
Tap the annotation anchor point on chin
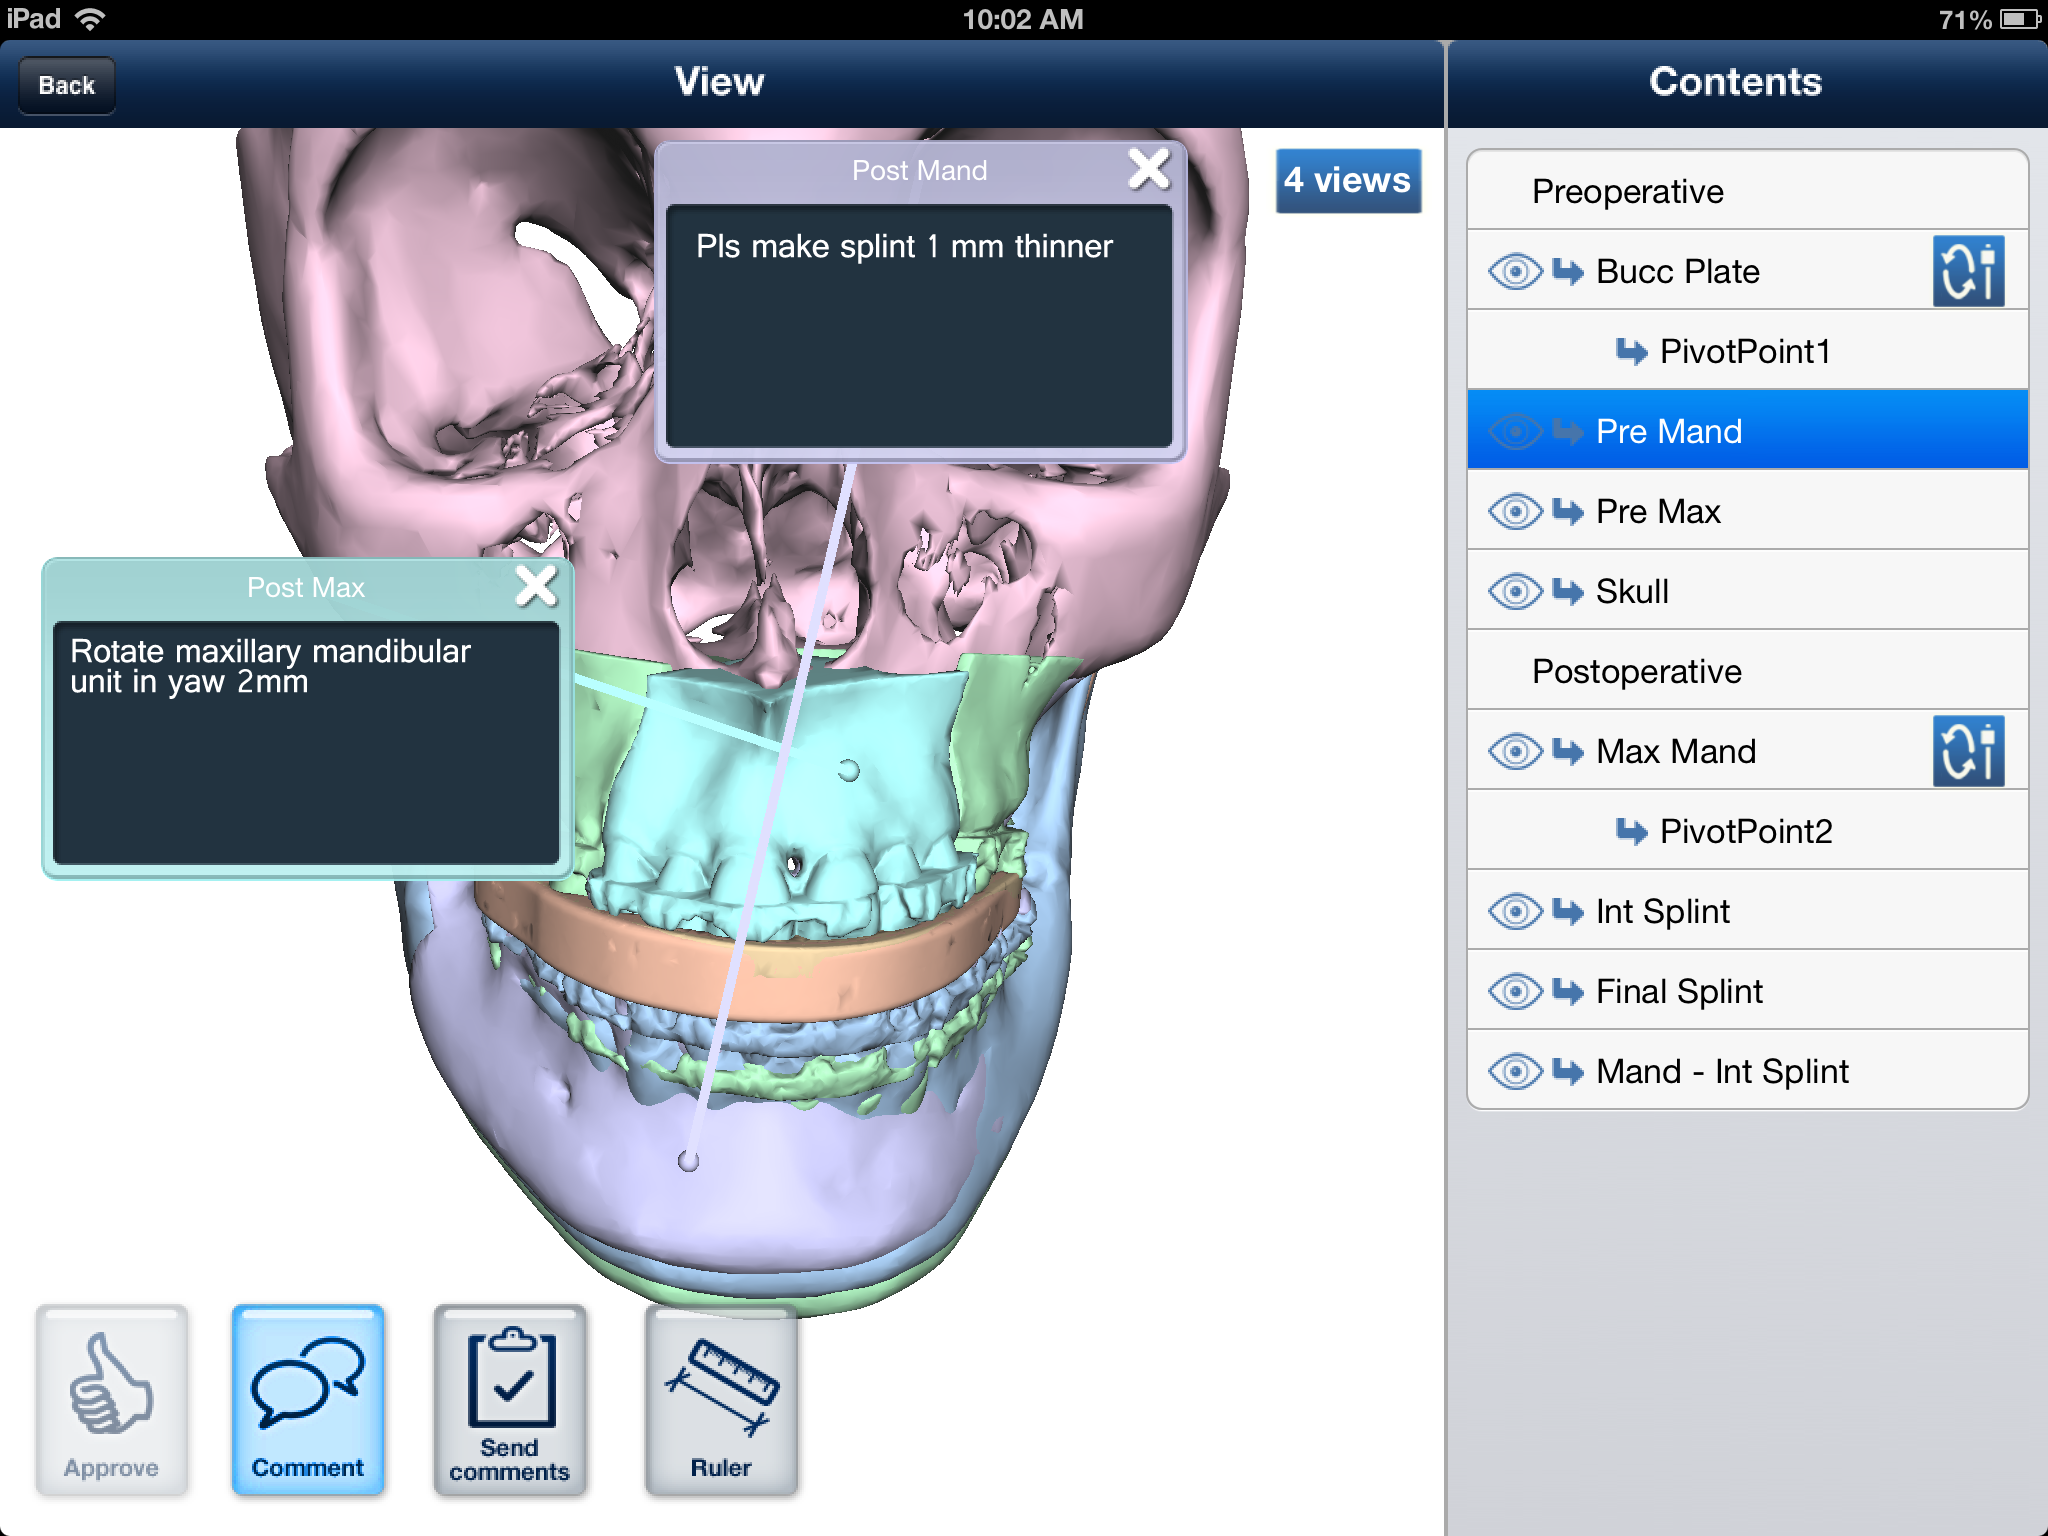coord(688,1161)
